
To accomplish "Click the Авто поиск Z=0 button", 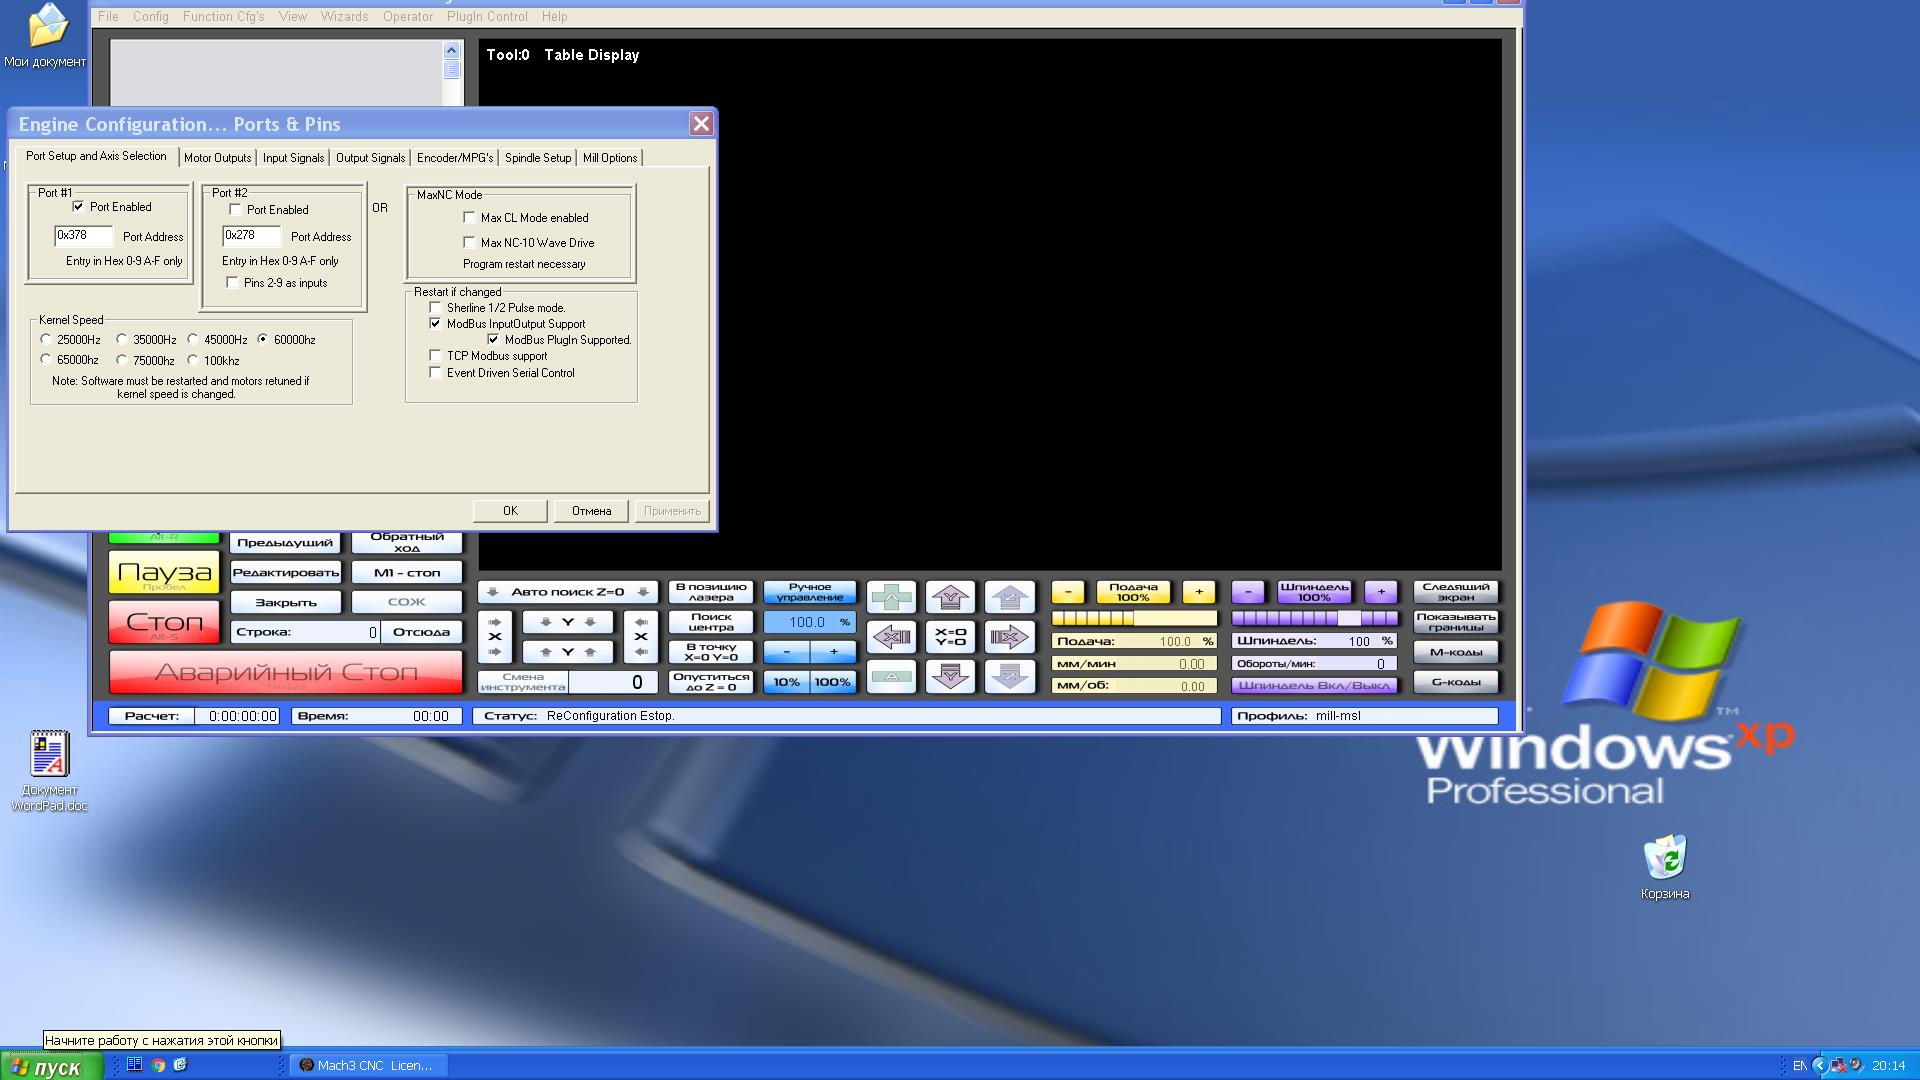I will [x=567, y=592].
